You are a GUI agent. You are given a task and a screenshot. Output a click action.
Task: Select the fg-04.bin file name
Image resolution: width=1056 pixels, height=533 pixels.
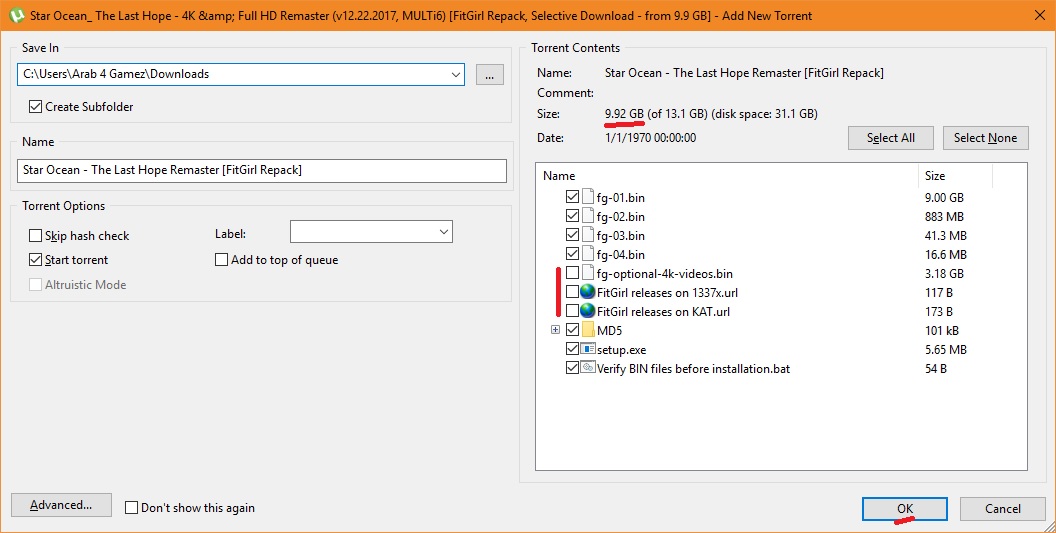(620, 255)
